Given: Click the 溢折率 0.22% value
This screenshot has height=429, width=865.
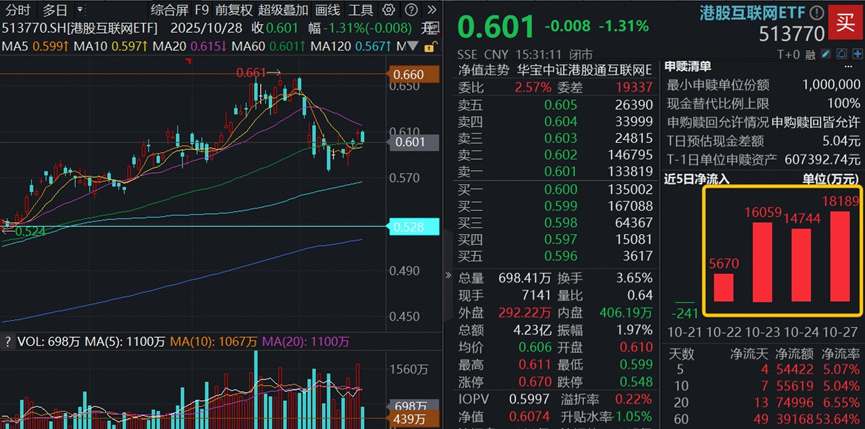Looking at the screenshot, I should 634,400.
